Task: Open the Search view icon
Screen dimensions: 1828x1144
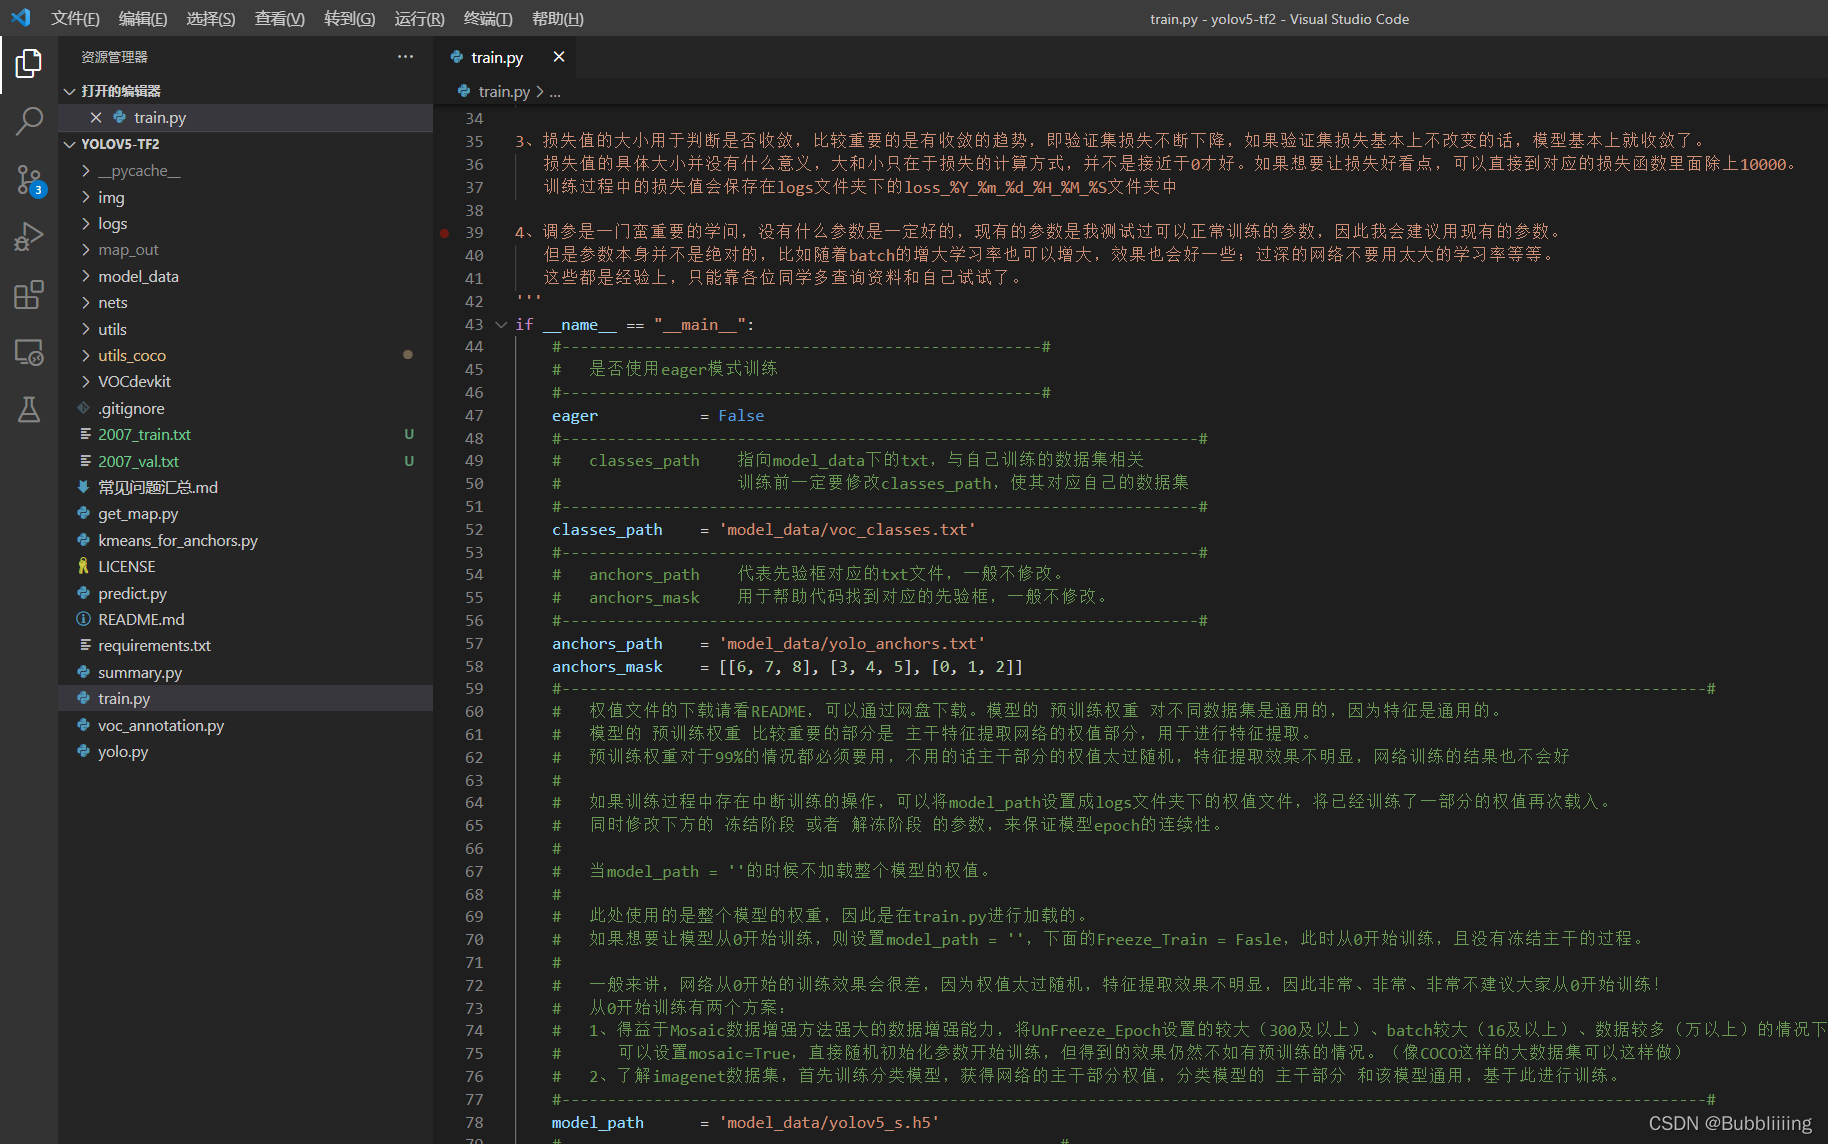Action: point(29,121)
